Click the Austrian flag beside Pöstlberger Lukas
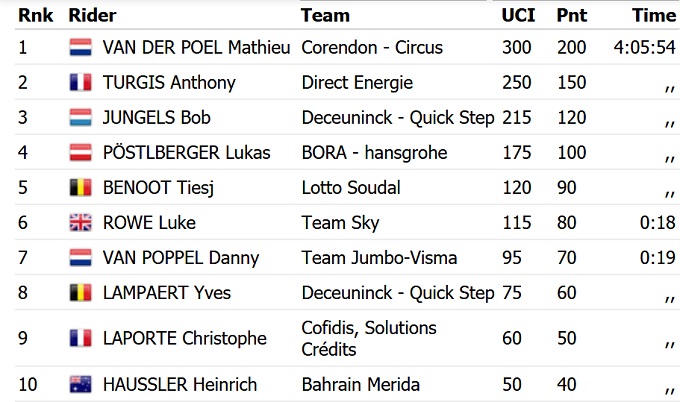The image size is (680, 402). 80,153
